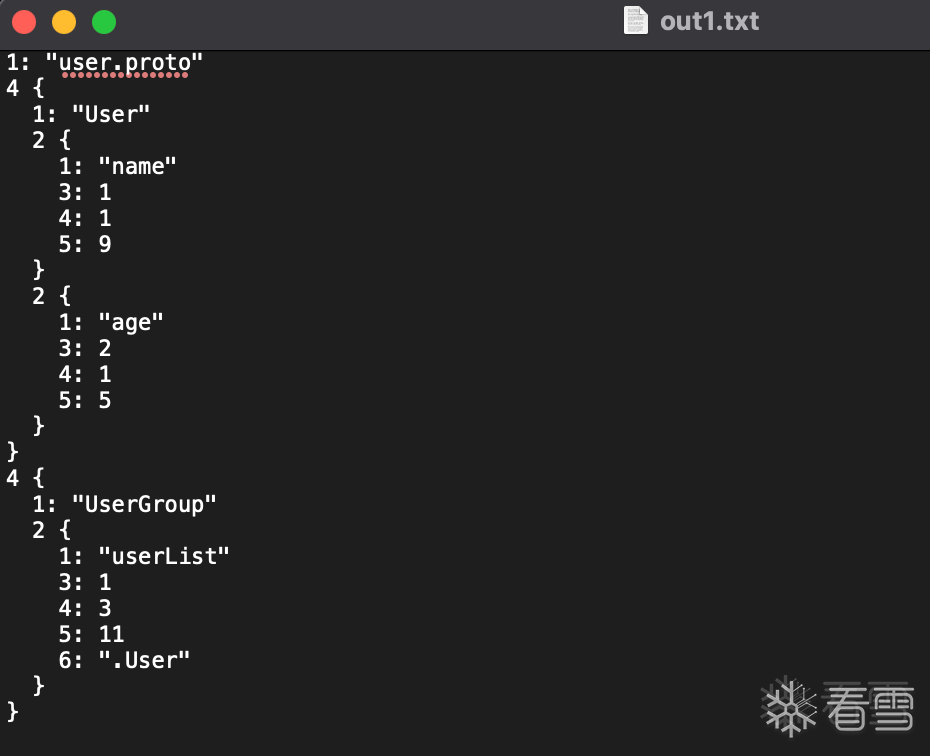Maximize the window with the green button
Image resolution: width=930 pixels, height=756 pixels.
point(104,23)
